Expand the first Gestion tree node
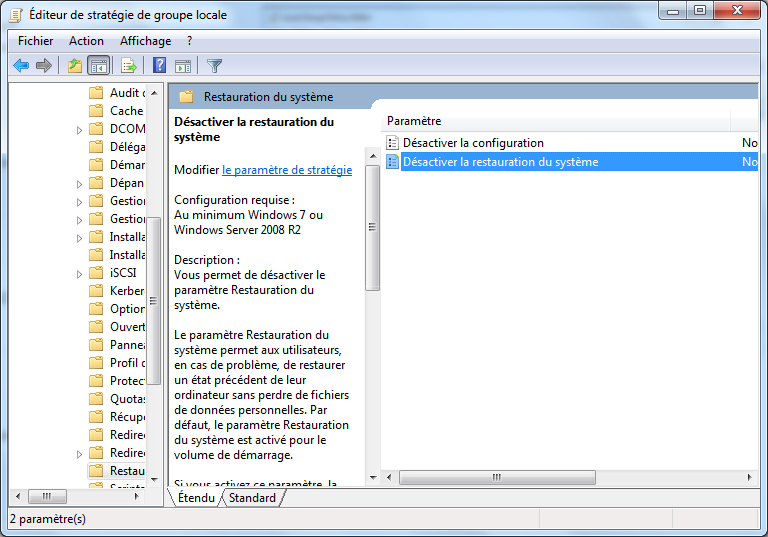768x537 pixels. pyautogui.click(x=79, y=202)
